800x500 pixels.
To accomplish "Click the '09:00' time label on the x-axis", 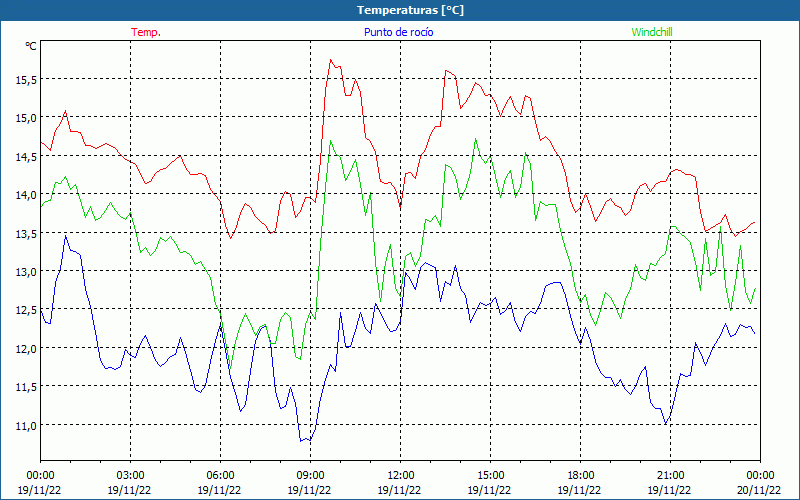I will tap(310, 476).
